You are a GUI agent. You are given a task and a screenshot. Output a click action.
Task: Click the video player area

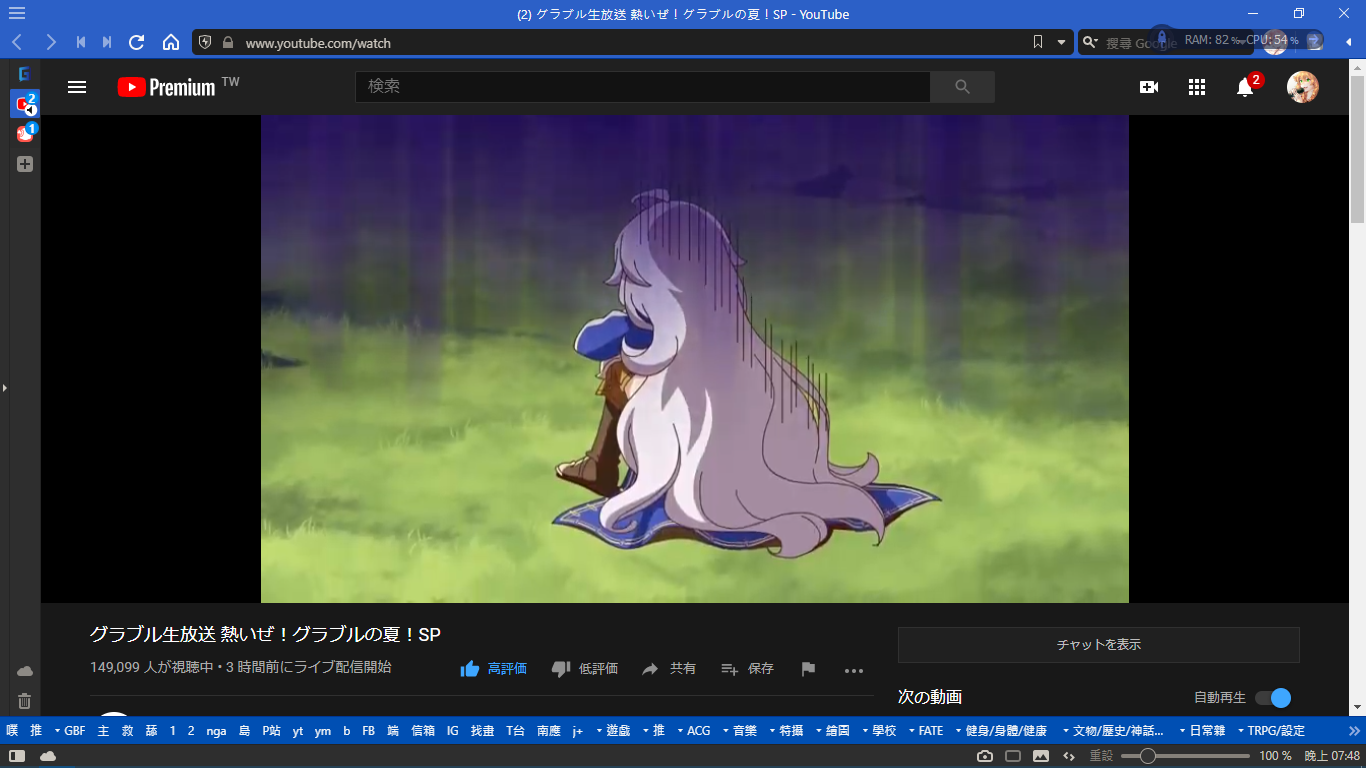click(x=694, y=359)
